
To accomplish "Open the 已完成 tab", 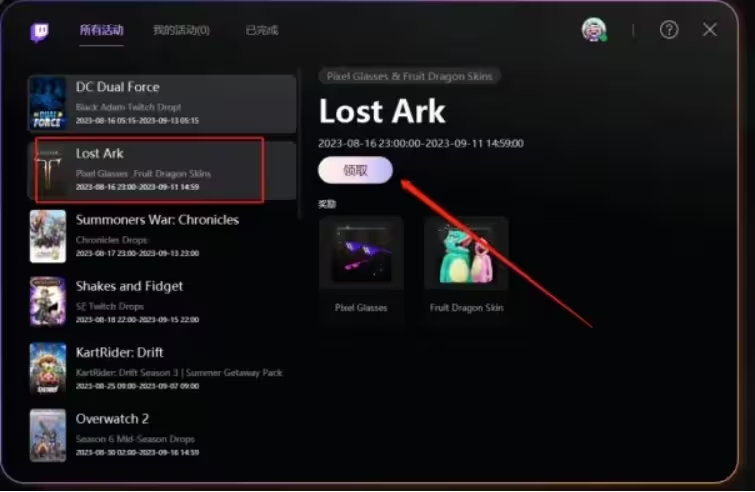I will point(262,30).
